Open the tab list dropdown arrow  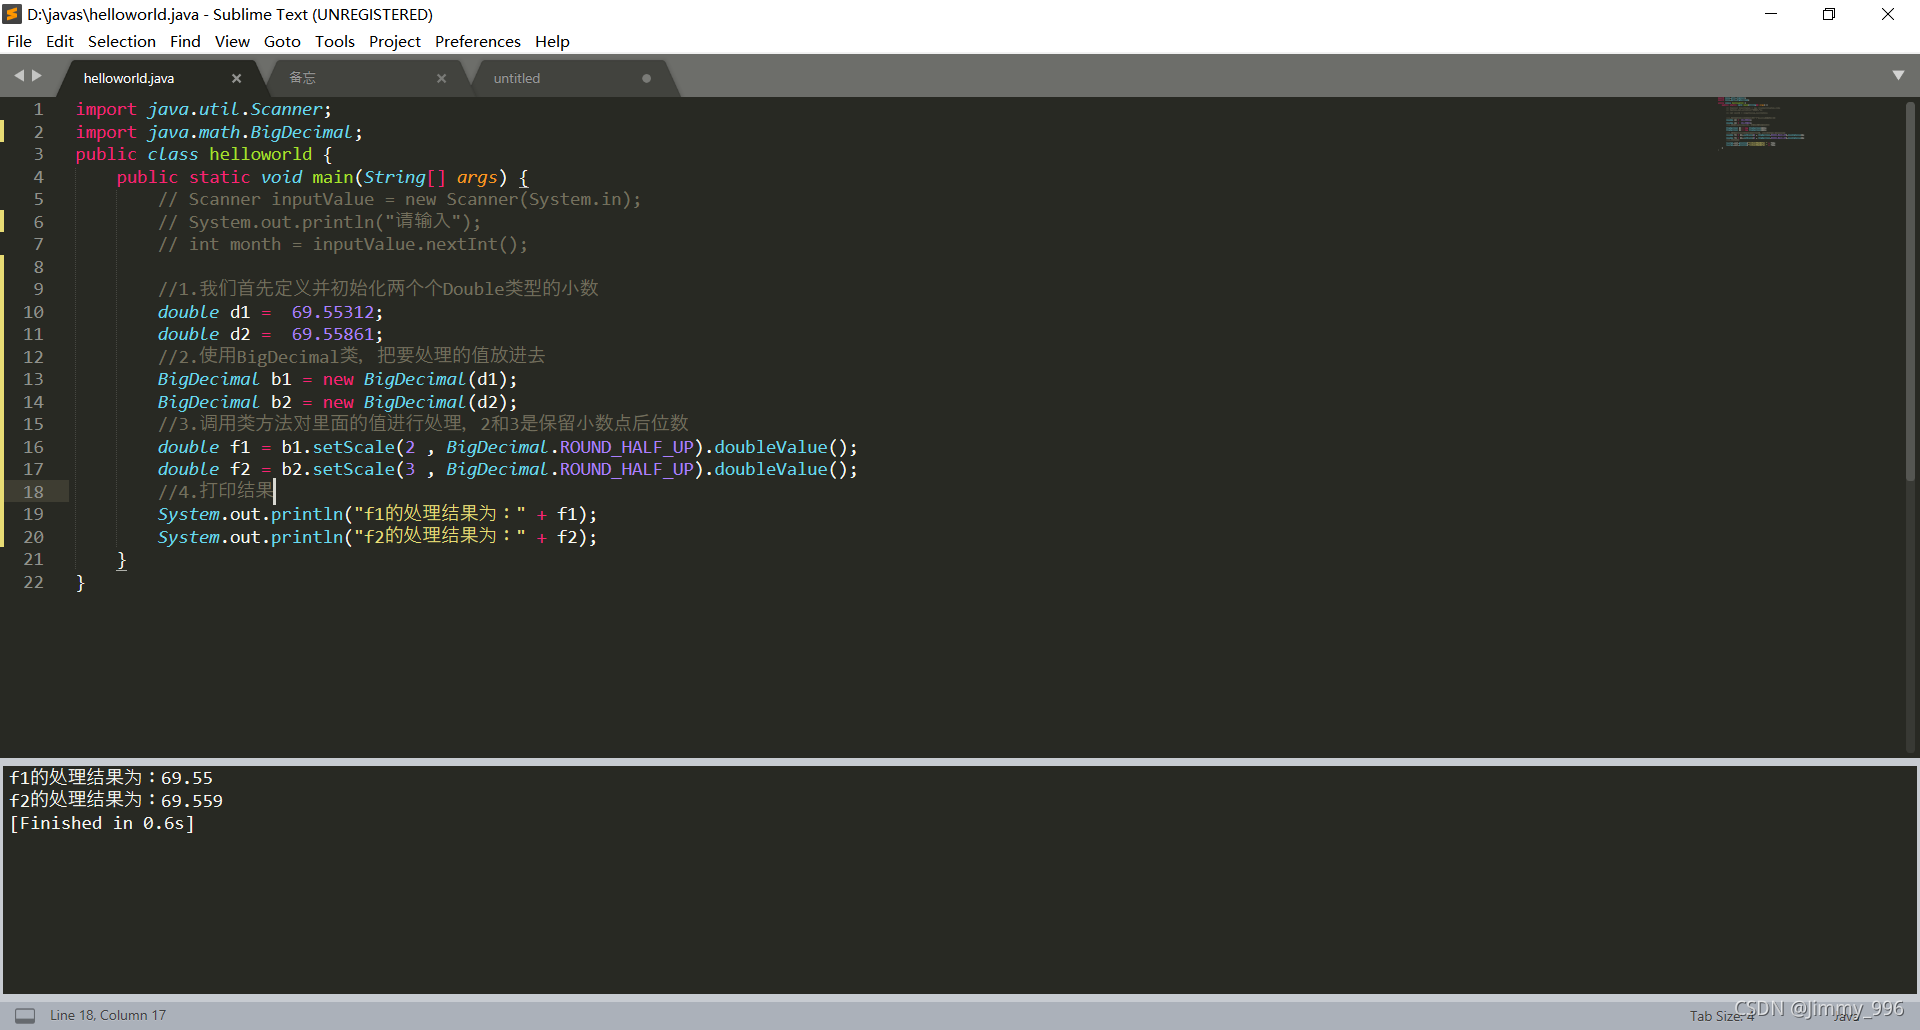pos(1898,76)
